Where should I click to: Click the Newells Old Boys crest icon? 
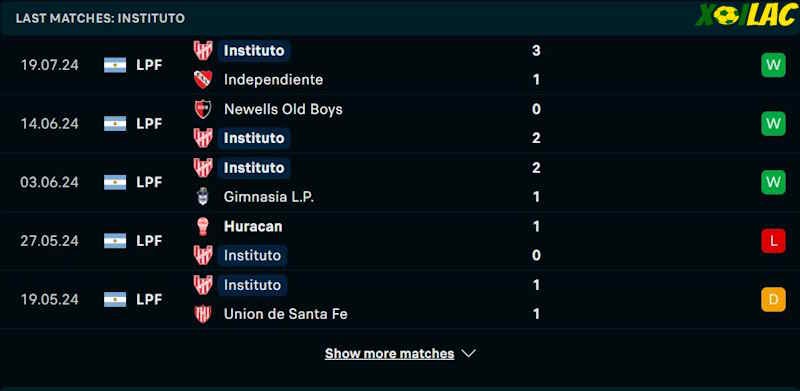203,109
